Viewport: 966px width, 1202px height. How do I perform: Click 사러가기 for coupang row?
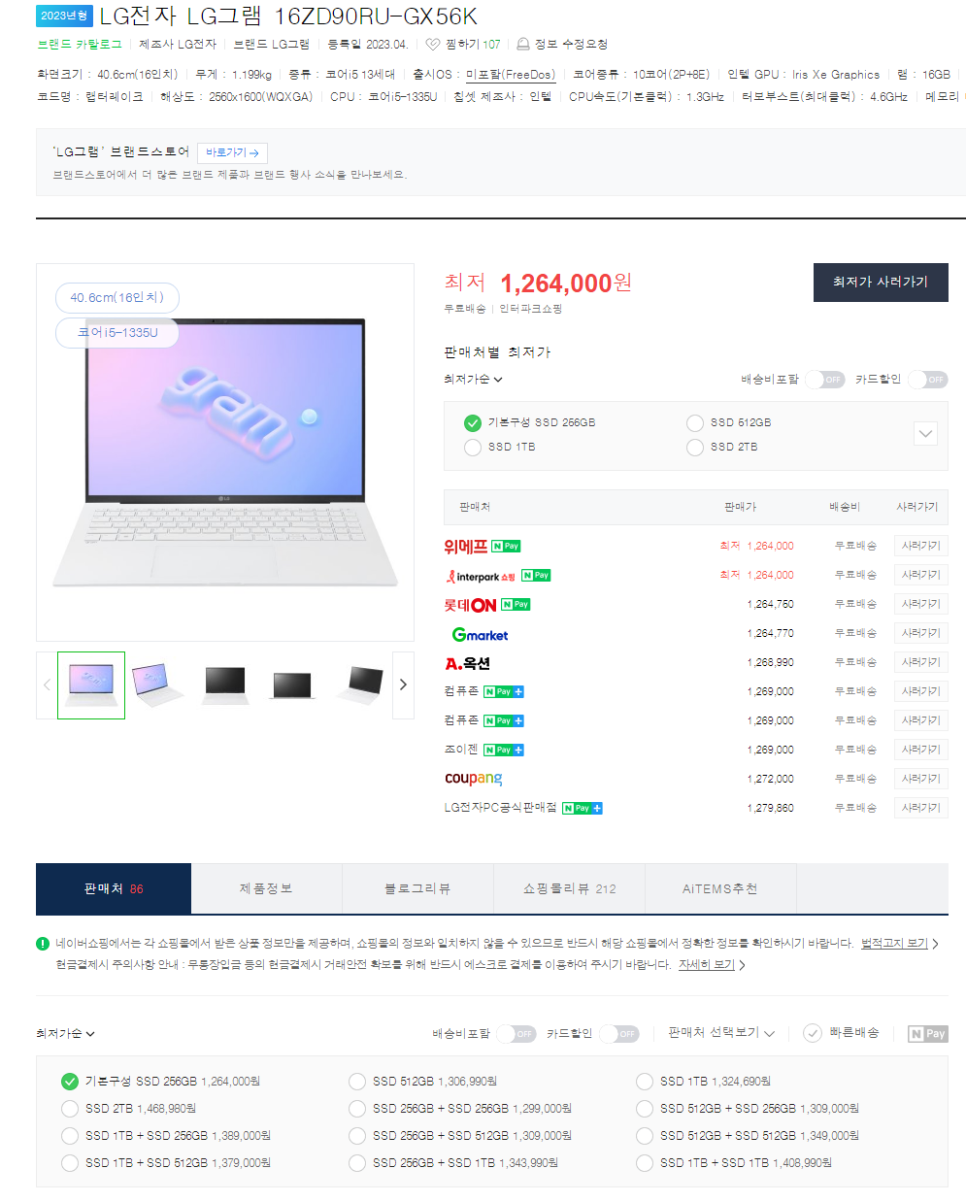coord(921,778)
